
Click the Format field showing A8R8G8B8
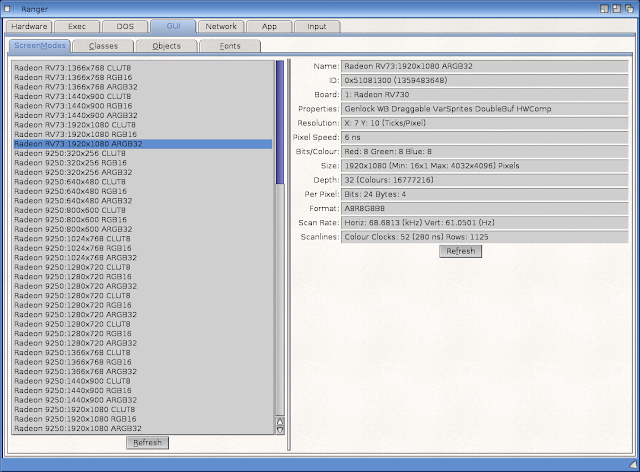tap(484, 209)
